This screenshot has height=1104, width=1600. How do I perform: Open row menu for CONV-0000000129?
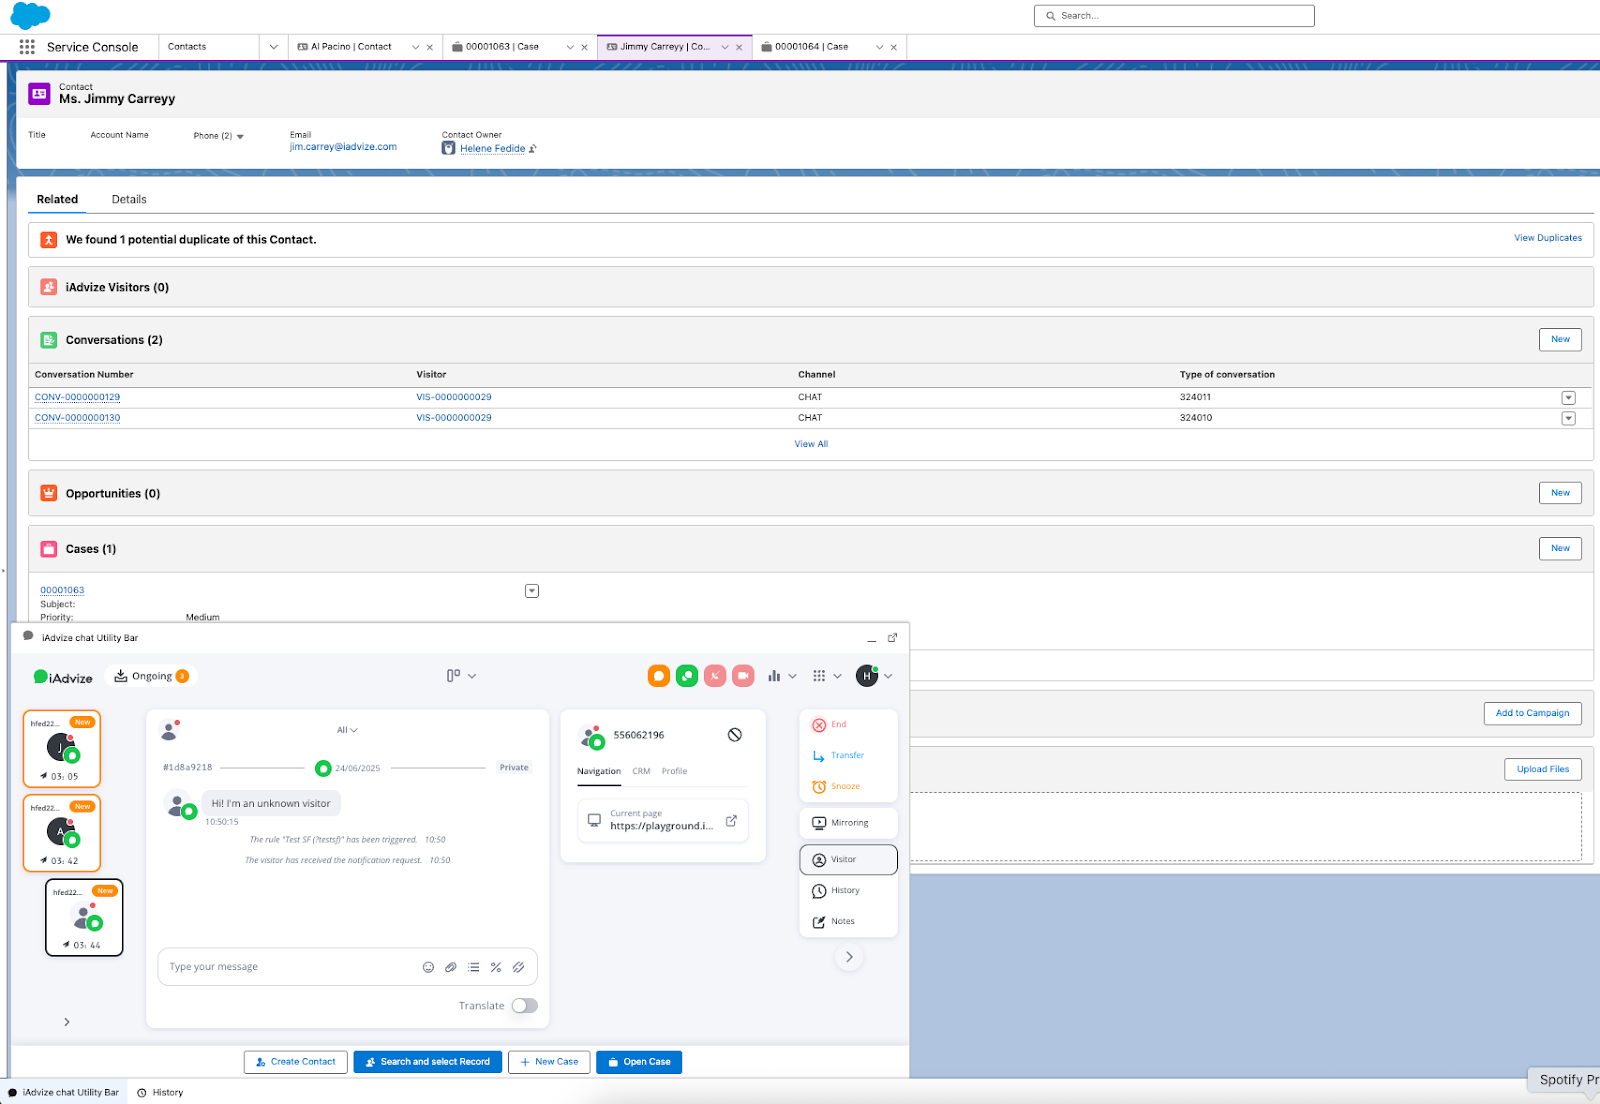pyautogui.click(x=1568, y=398)
